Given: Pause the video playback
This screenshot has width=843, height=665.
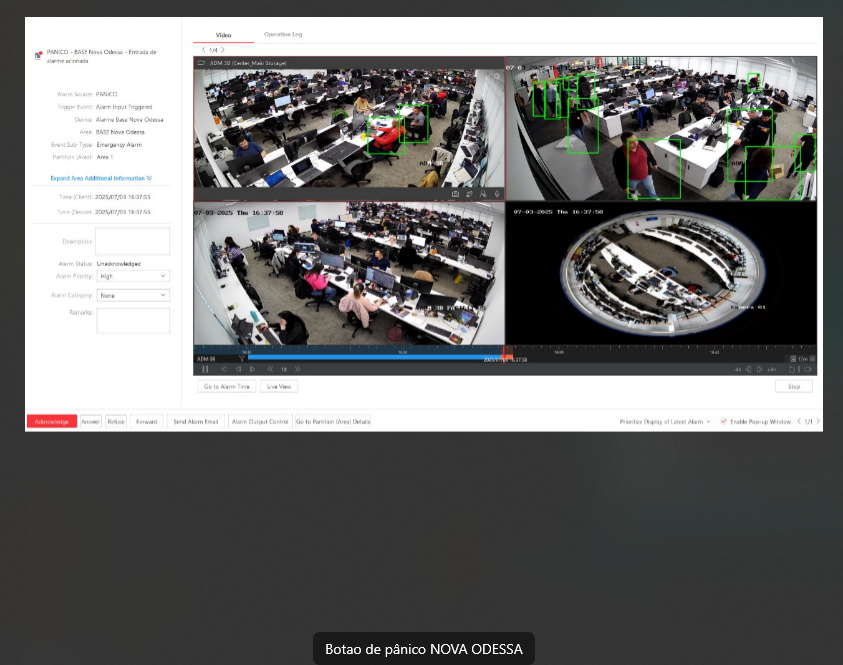Looking at the screenshot, I should (x=205, y=369).
